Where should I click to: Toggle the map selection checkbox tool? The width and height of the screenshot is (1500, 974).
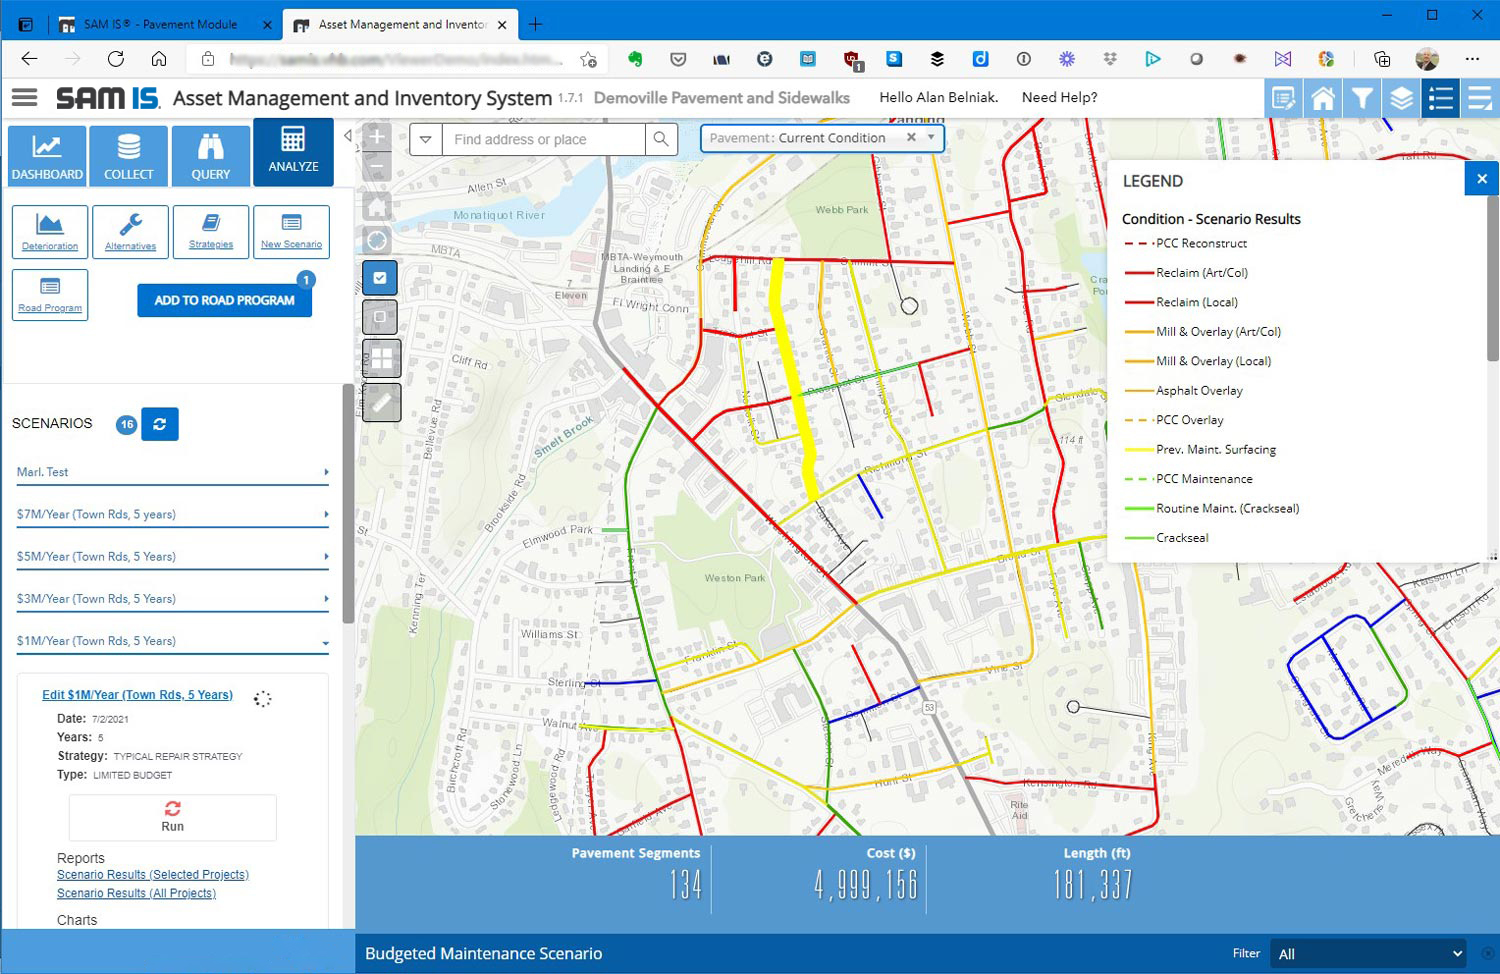pyautogui.click(x=380, y=278)
